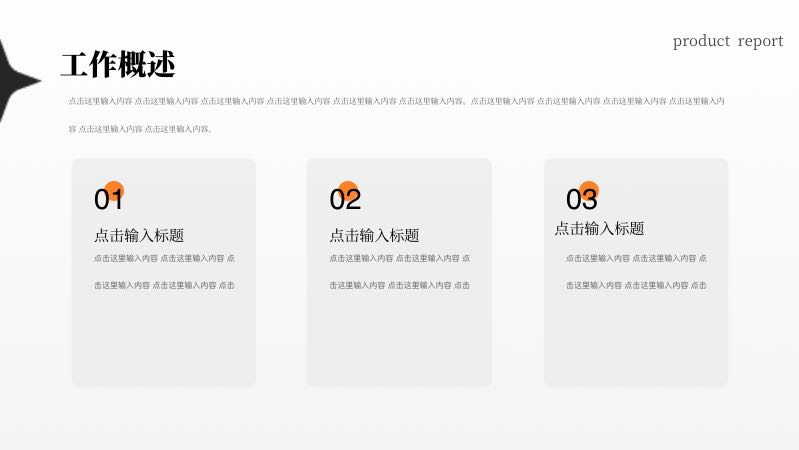The image size is (799, 450).
Task: Select the body text in the first card
Action: tap(164, 271)
